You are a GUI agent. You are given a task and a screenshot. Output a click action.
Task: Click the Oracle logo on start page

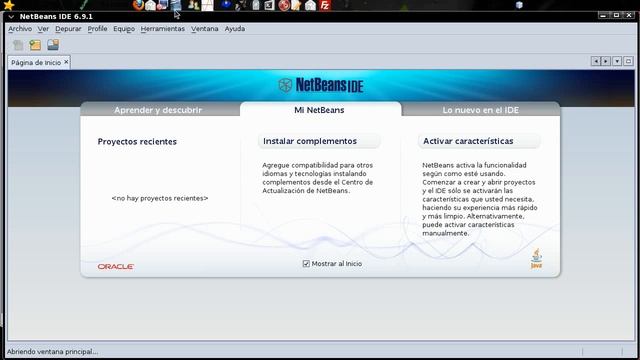click(x=116, y=267)
